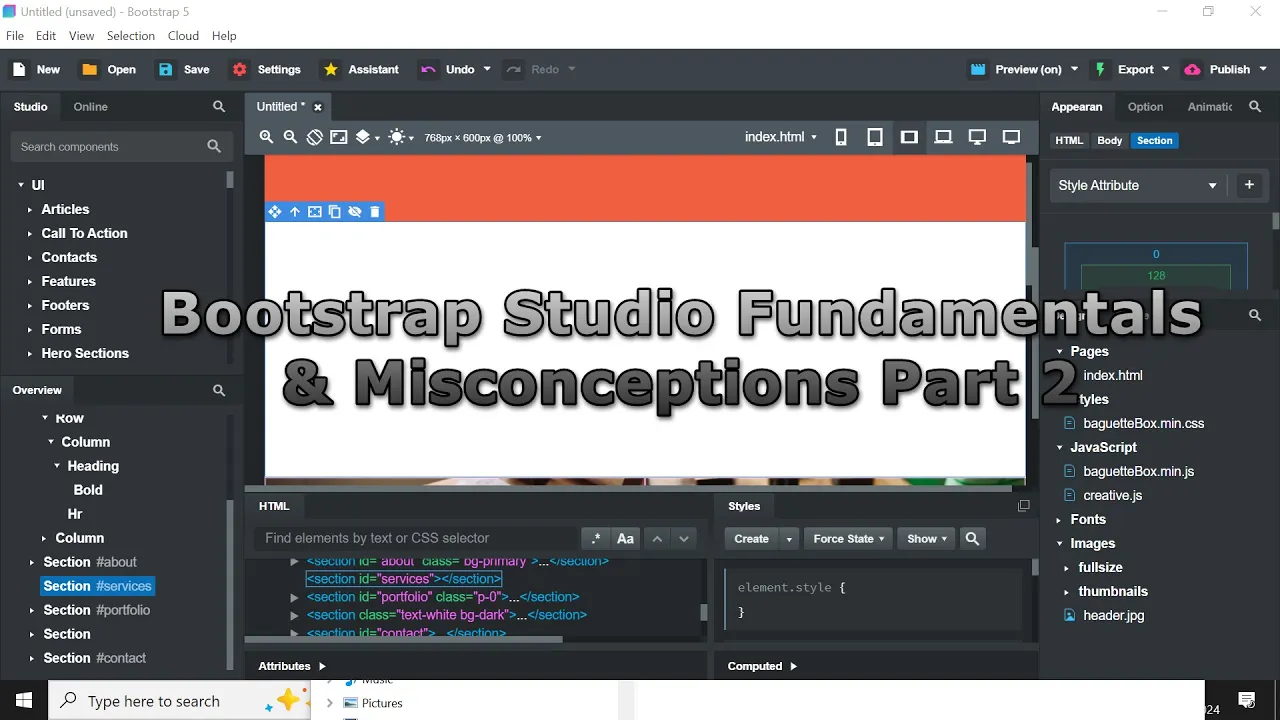Open the layers stack dropdown in stage toolbar
1280x720 pixels.
(368, 137)
